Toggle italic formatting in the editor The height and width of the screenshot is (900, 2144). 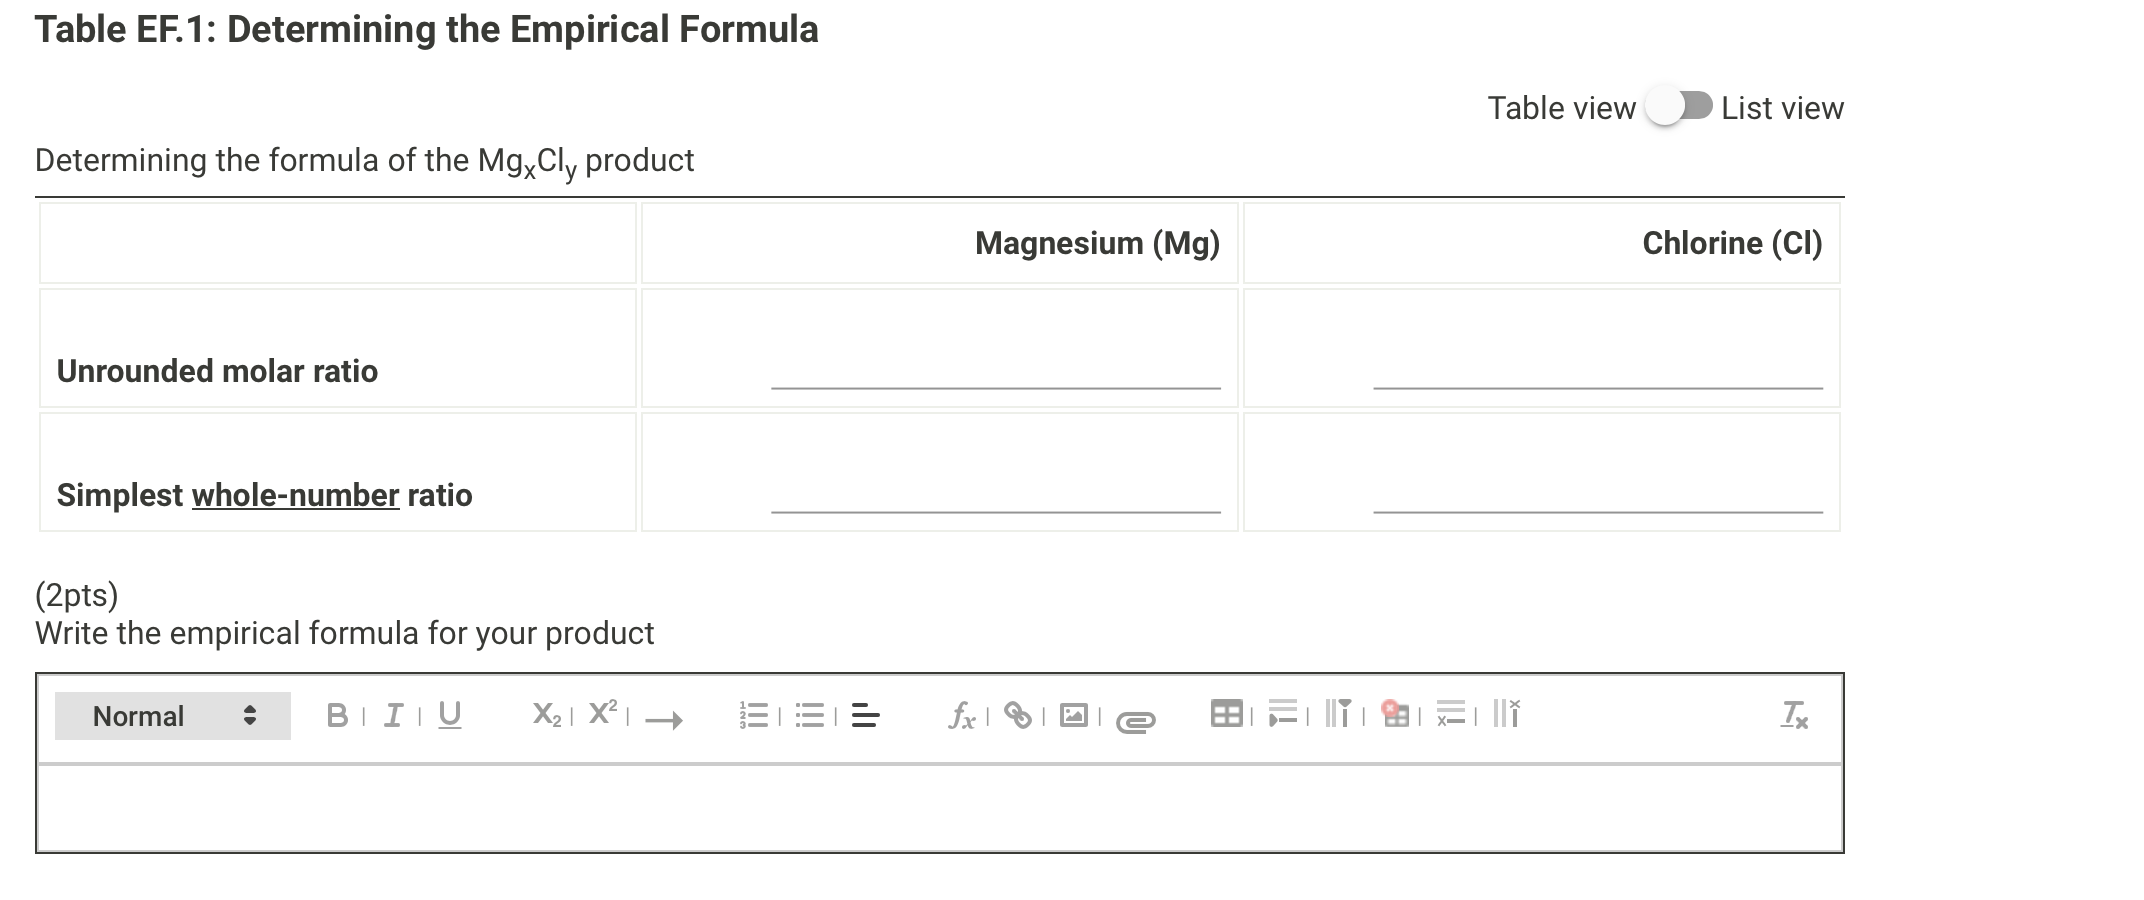point(394,715)
